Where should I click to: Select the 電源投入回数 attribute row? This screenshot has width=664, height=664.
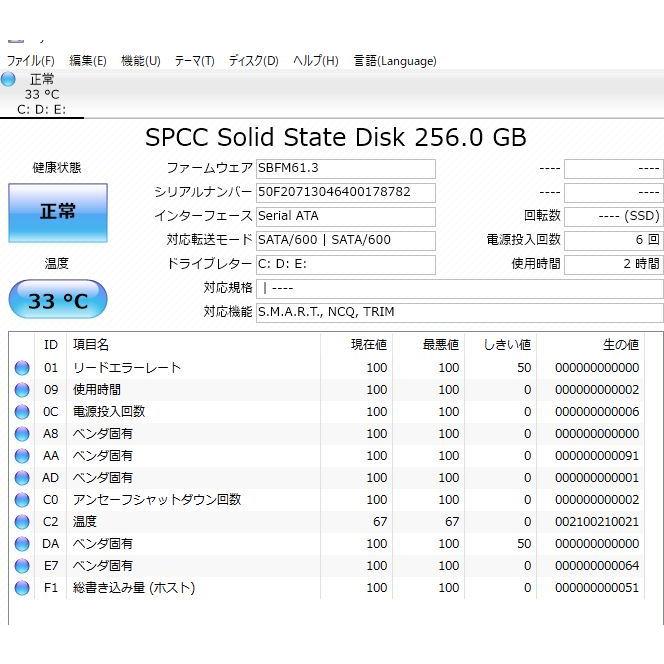click(x=326, y=412)
